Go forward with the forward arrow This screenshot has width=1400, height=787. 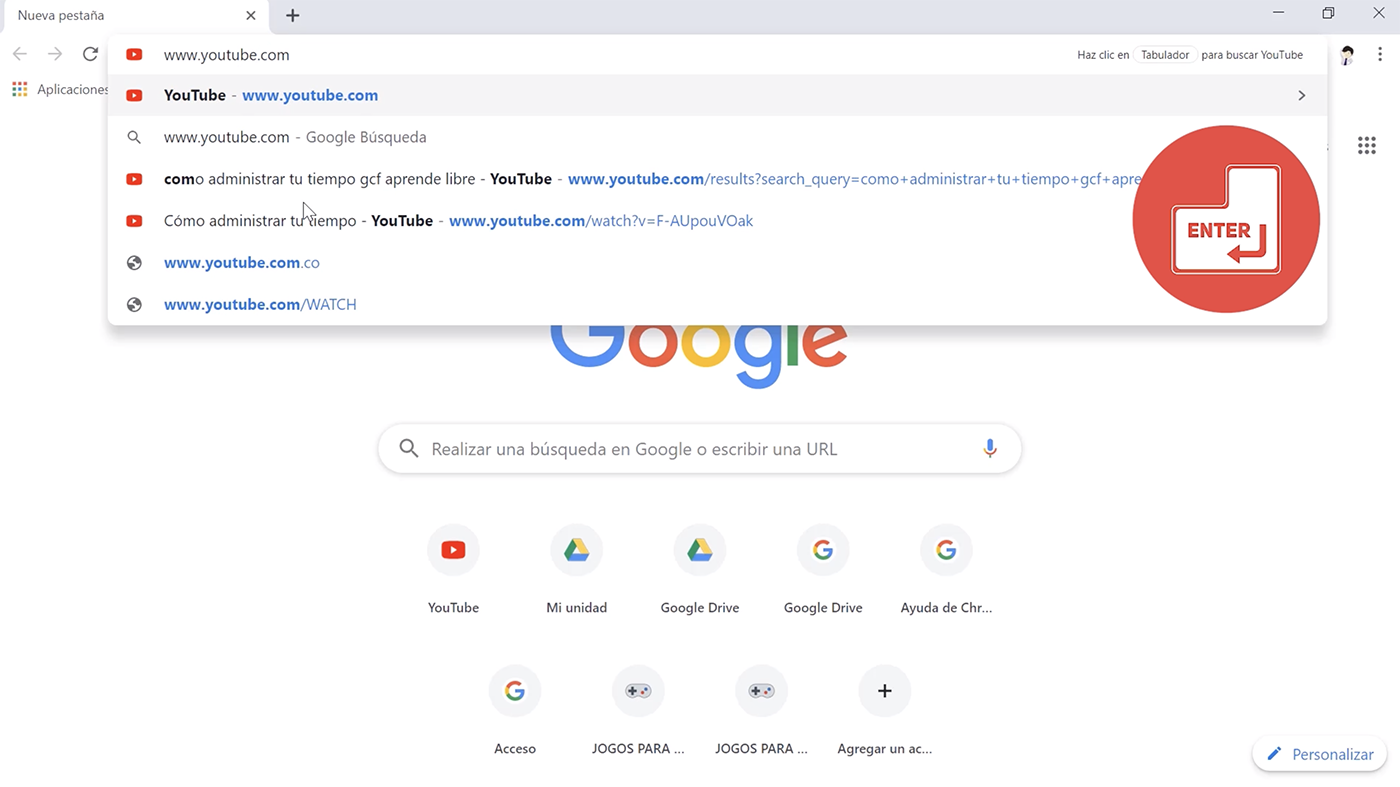tap(55, 54)
